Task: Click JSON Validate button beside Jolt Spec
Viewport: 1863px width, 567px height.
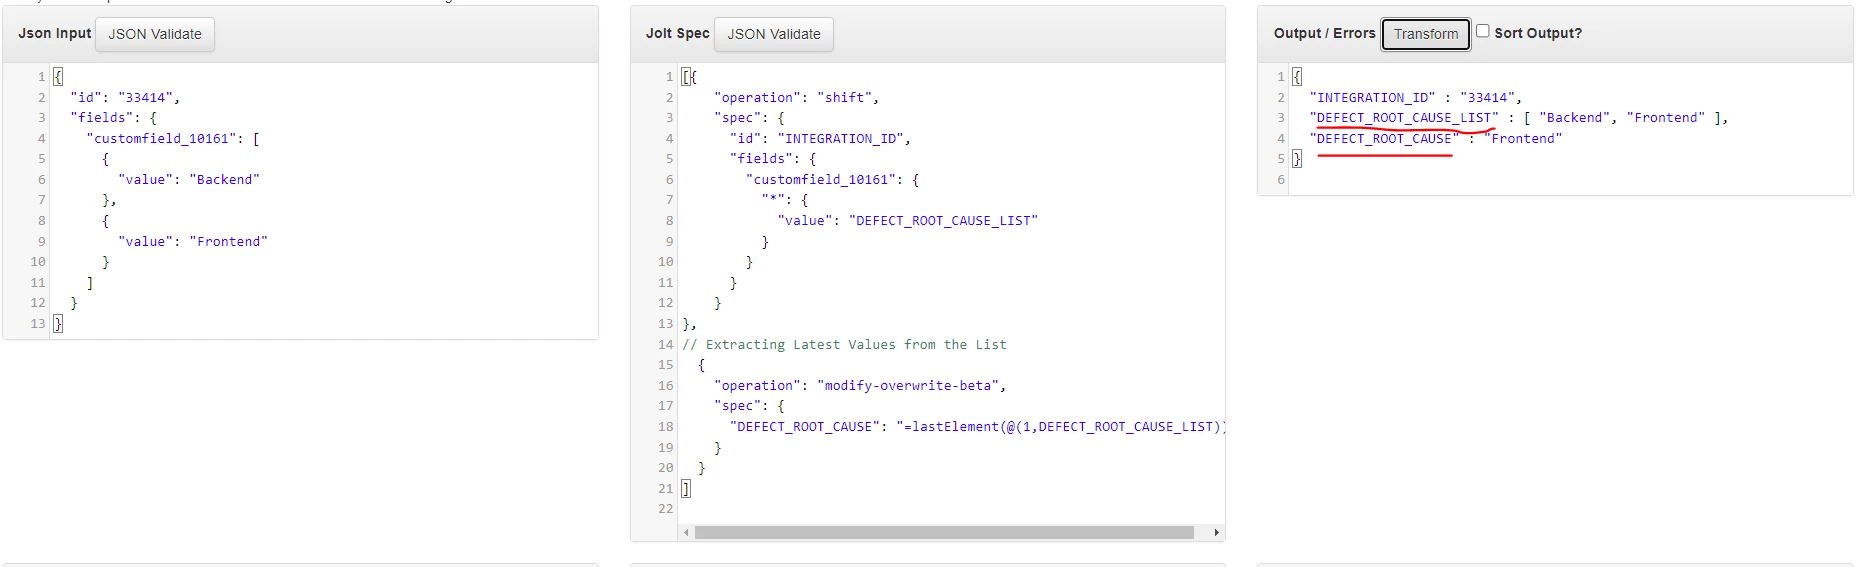Action: pos(774,34)
